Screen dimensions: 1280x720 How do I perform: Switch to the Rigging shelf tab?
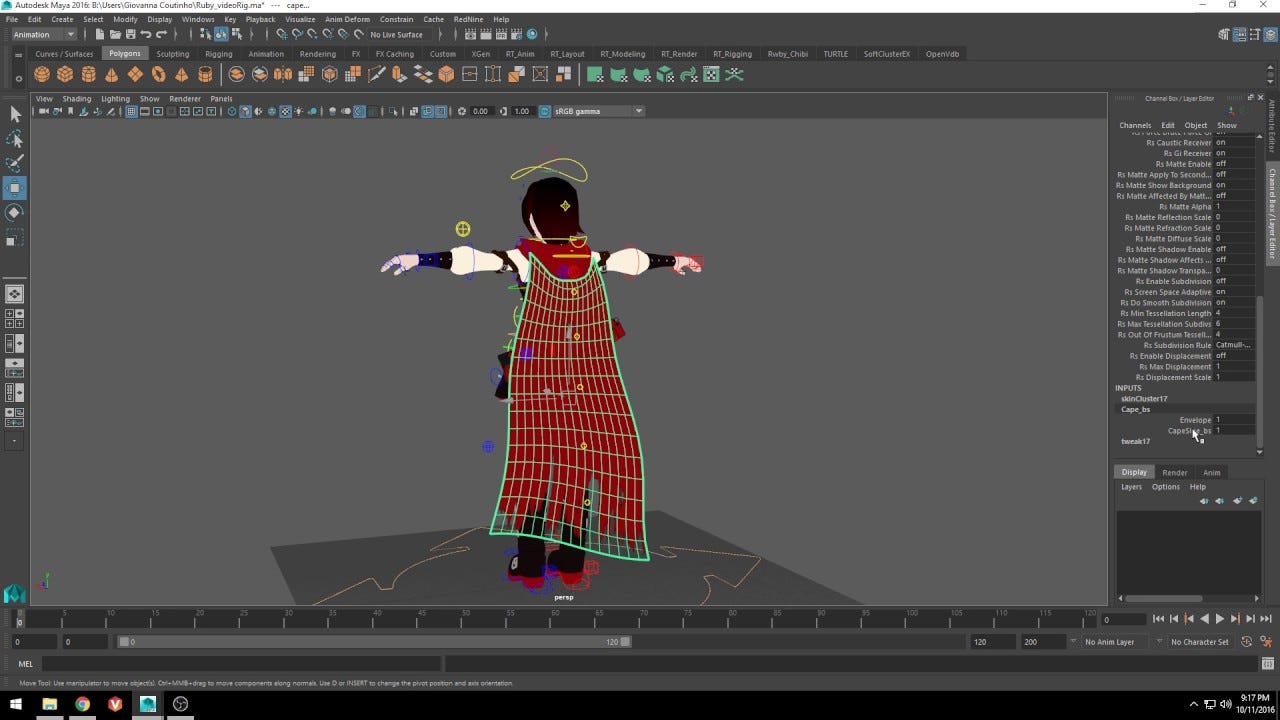[x=218, y=54]
